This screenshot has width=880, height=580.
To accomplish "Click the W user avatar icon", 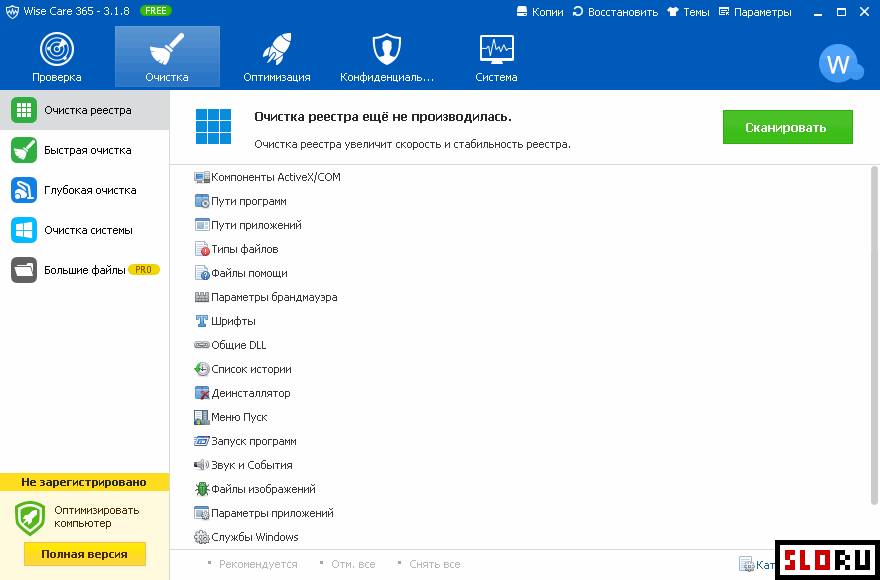I will [838, 65].
